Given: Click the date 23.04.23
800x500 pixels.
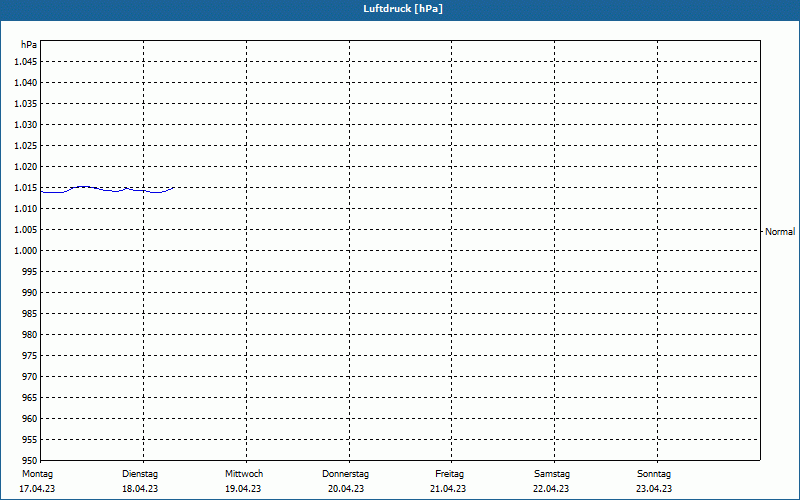Looking at the screenshot, I should [654, 489].
